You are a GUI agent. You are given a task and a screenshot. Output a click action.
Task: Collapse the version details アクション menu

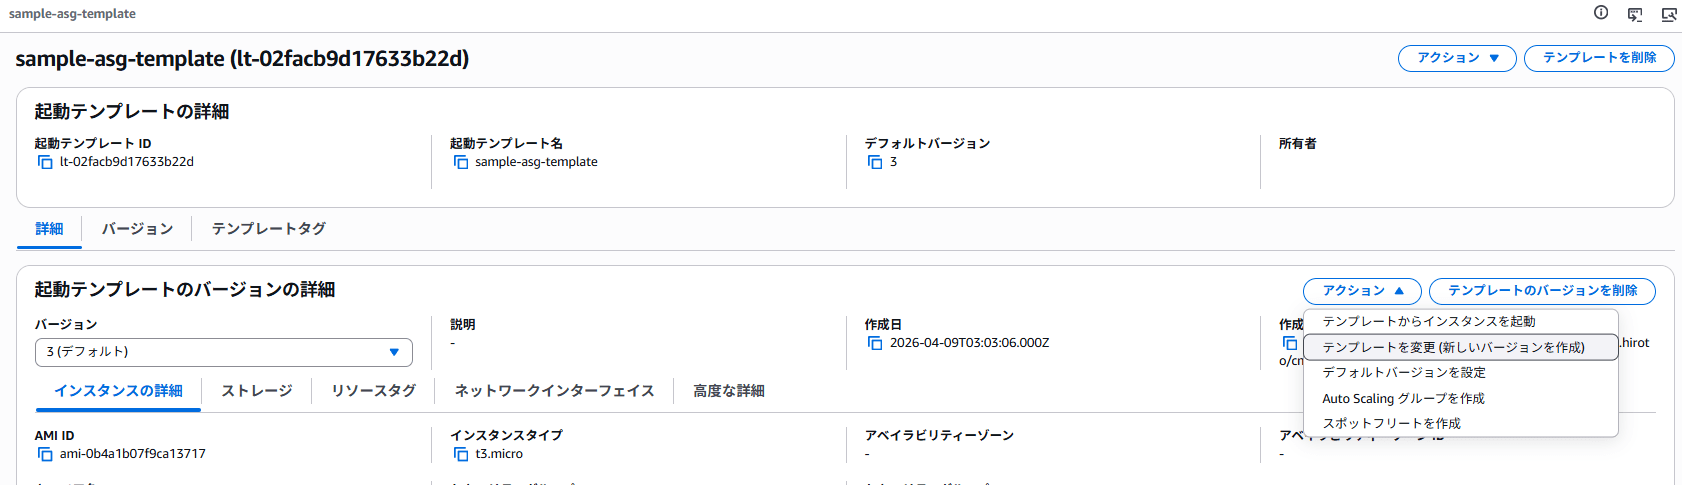[1362, 291]
